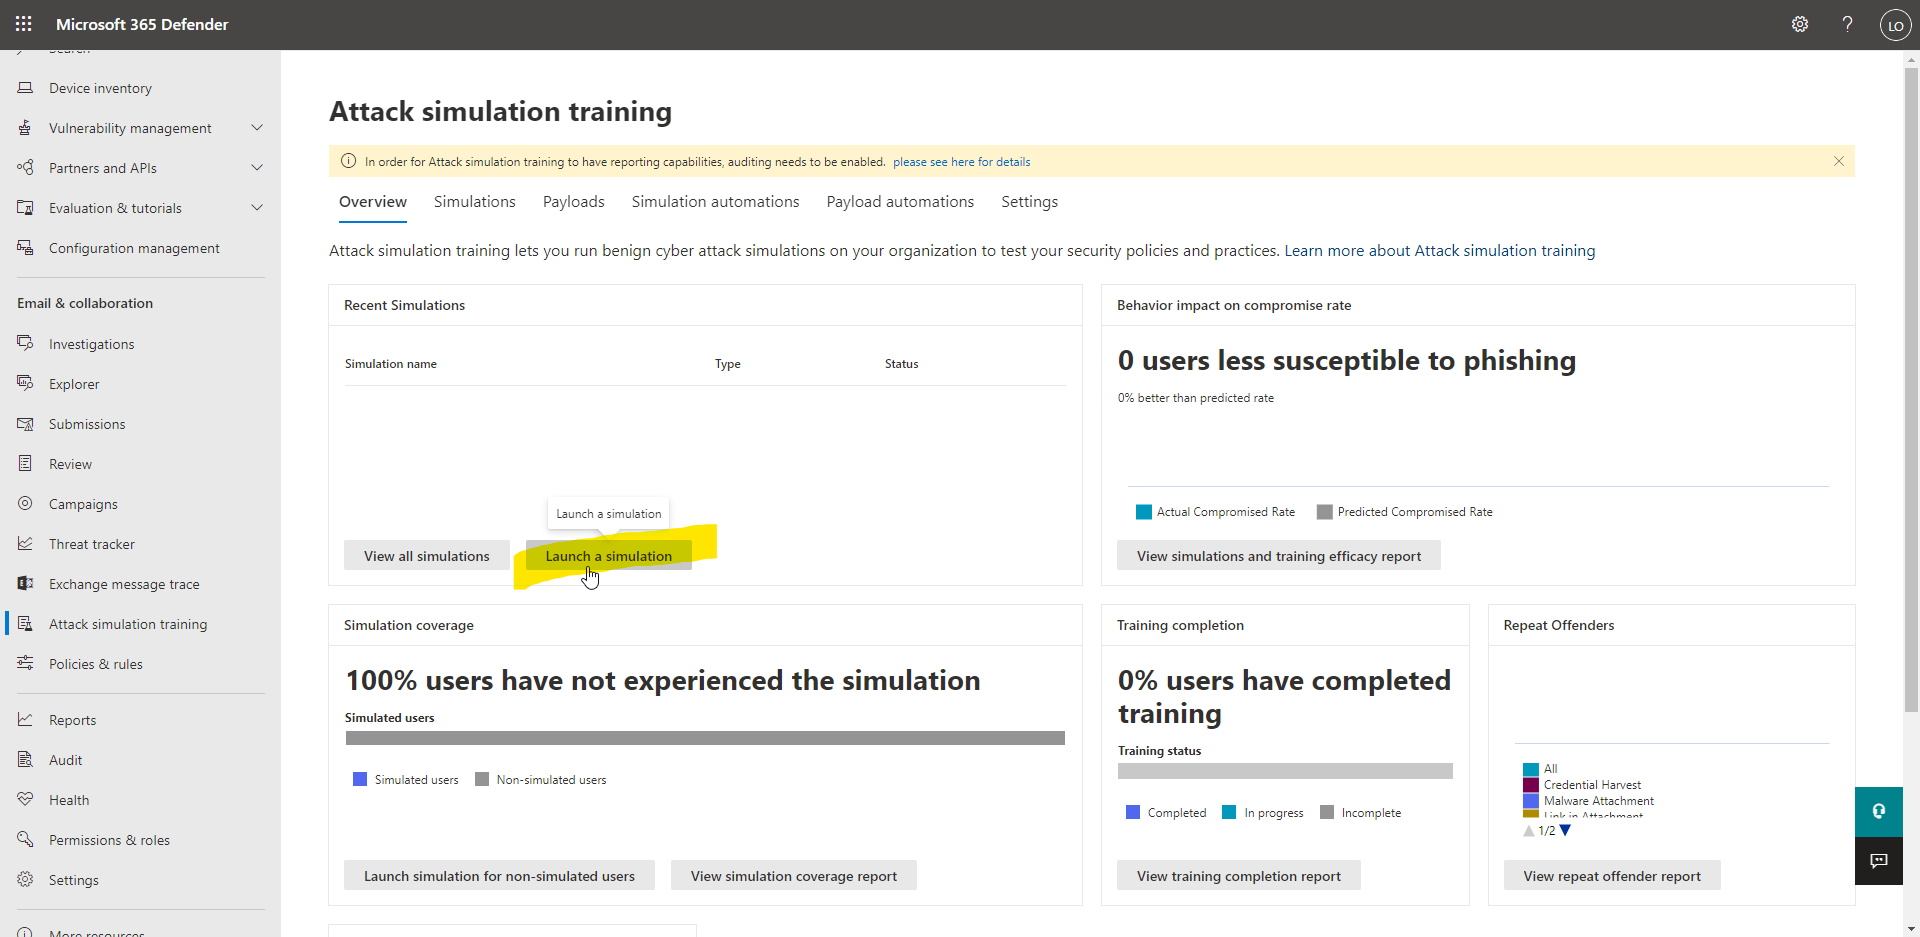This screenshot has width=1920, height=937.
Task: Click the help question mark icon
Action: coord(1847,24)
